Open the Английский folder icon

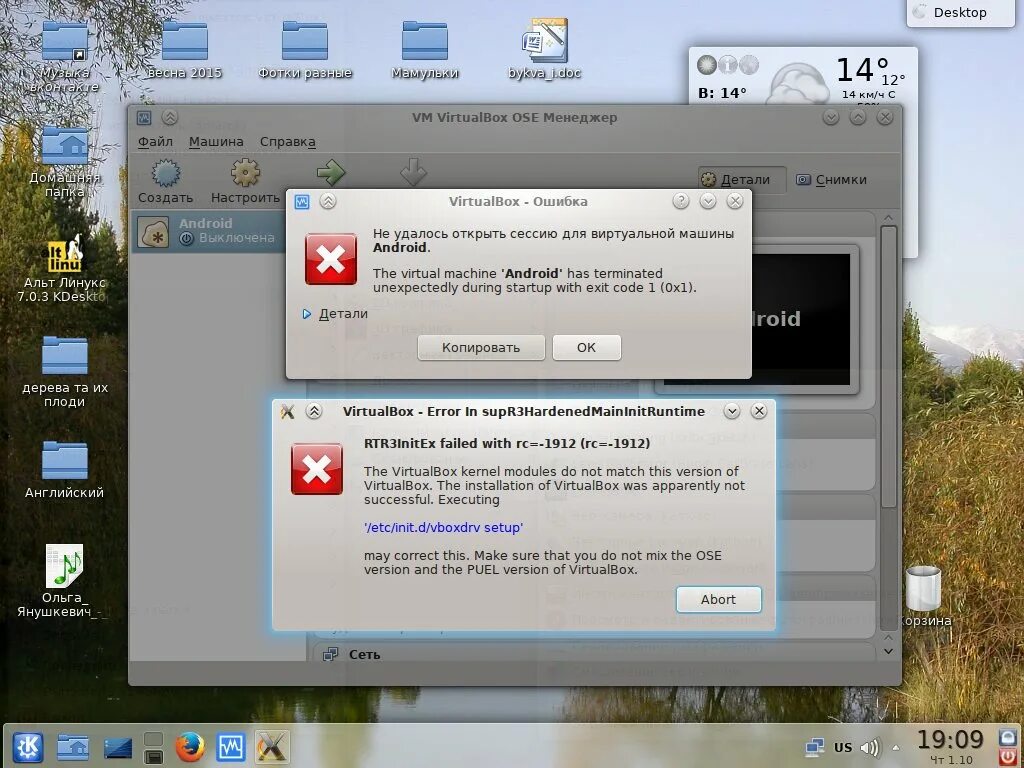point(64,469)
